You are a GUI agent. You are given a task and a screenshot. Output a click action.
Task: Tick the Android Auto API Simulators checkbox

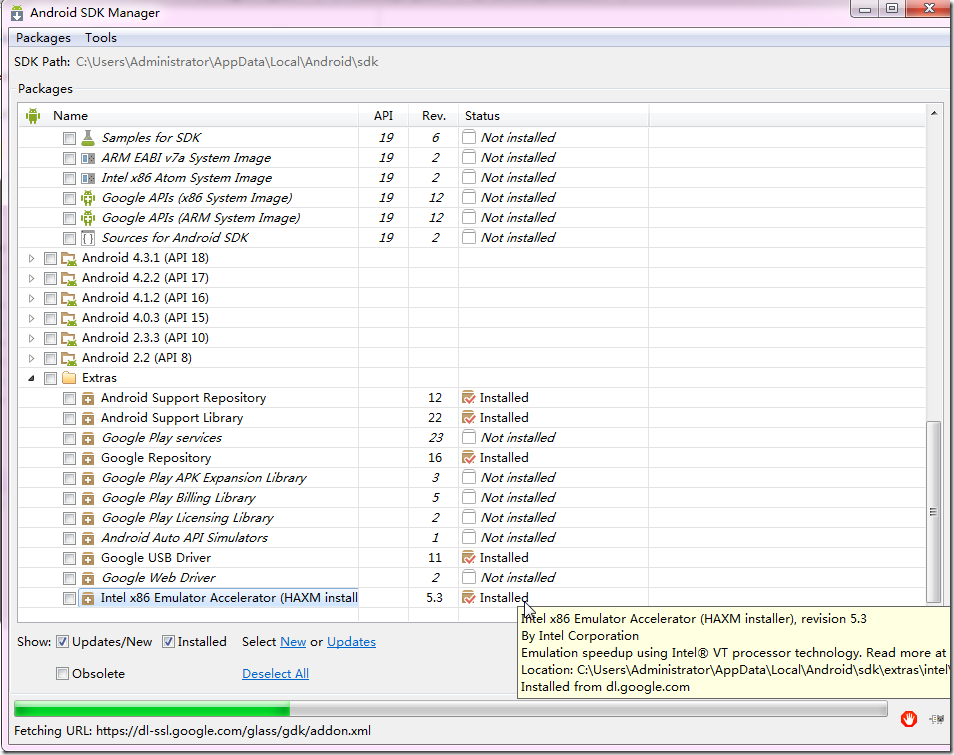(69, 538)
